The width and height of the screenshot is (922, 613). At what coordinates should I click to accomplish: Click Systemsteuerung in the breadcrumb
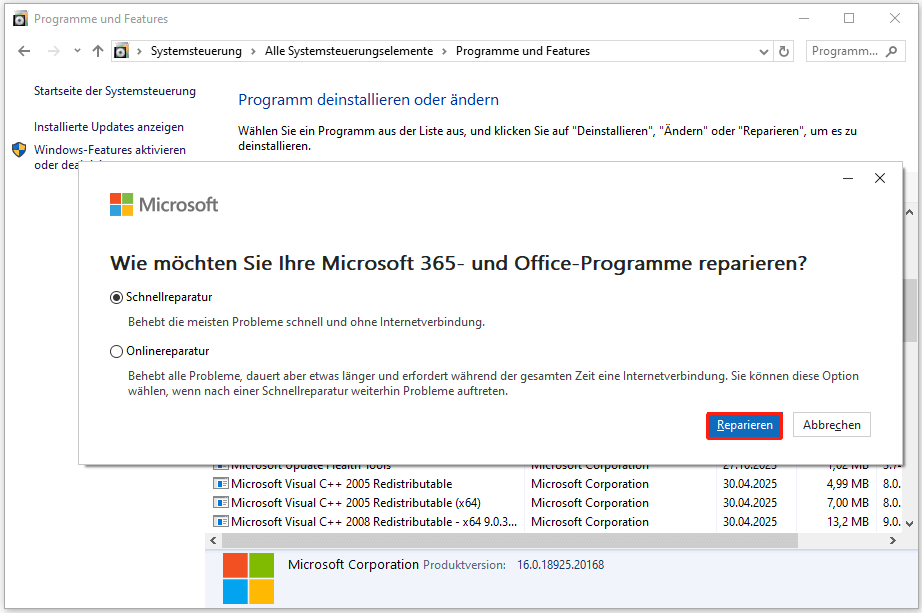click(x=196, y=51)
